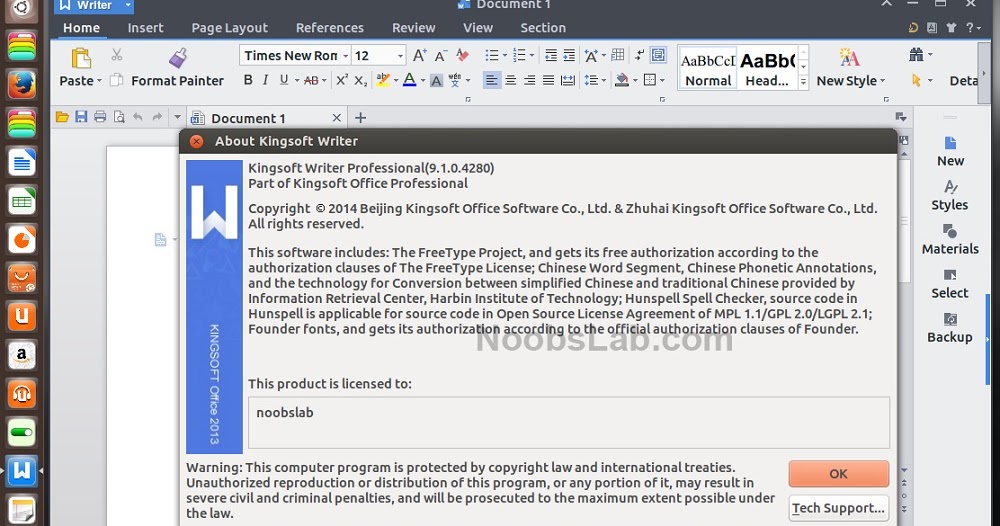
Task: Click the skin T-shirt icon in title bar
Action: point(951,27)
